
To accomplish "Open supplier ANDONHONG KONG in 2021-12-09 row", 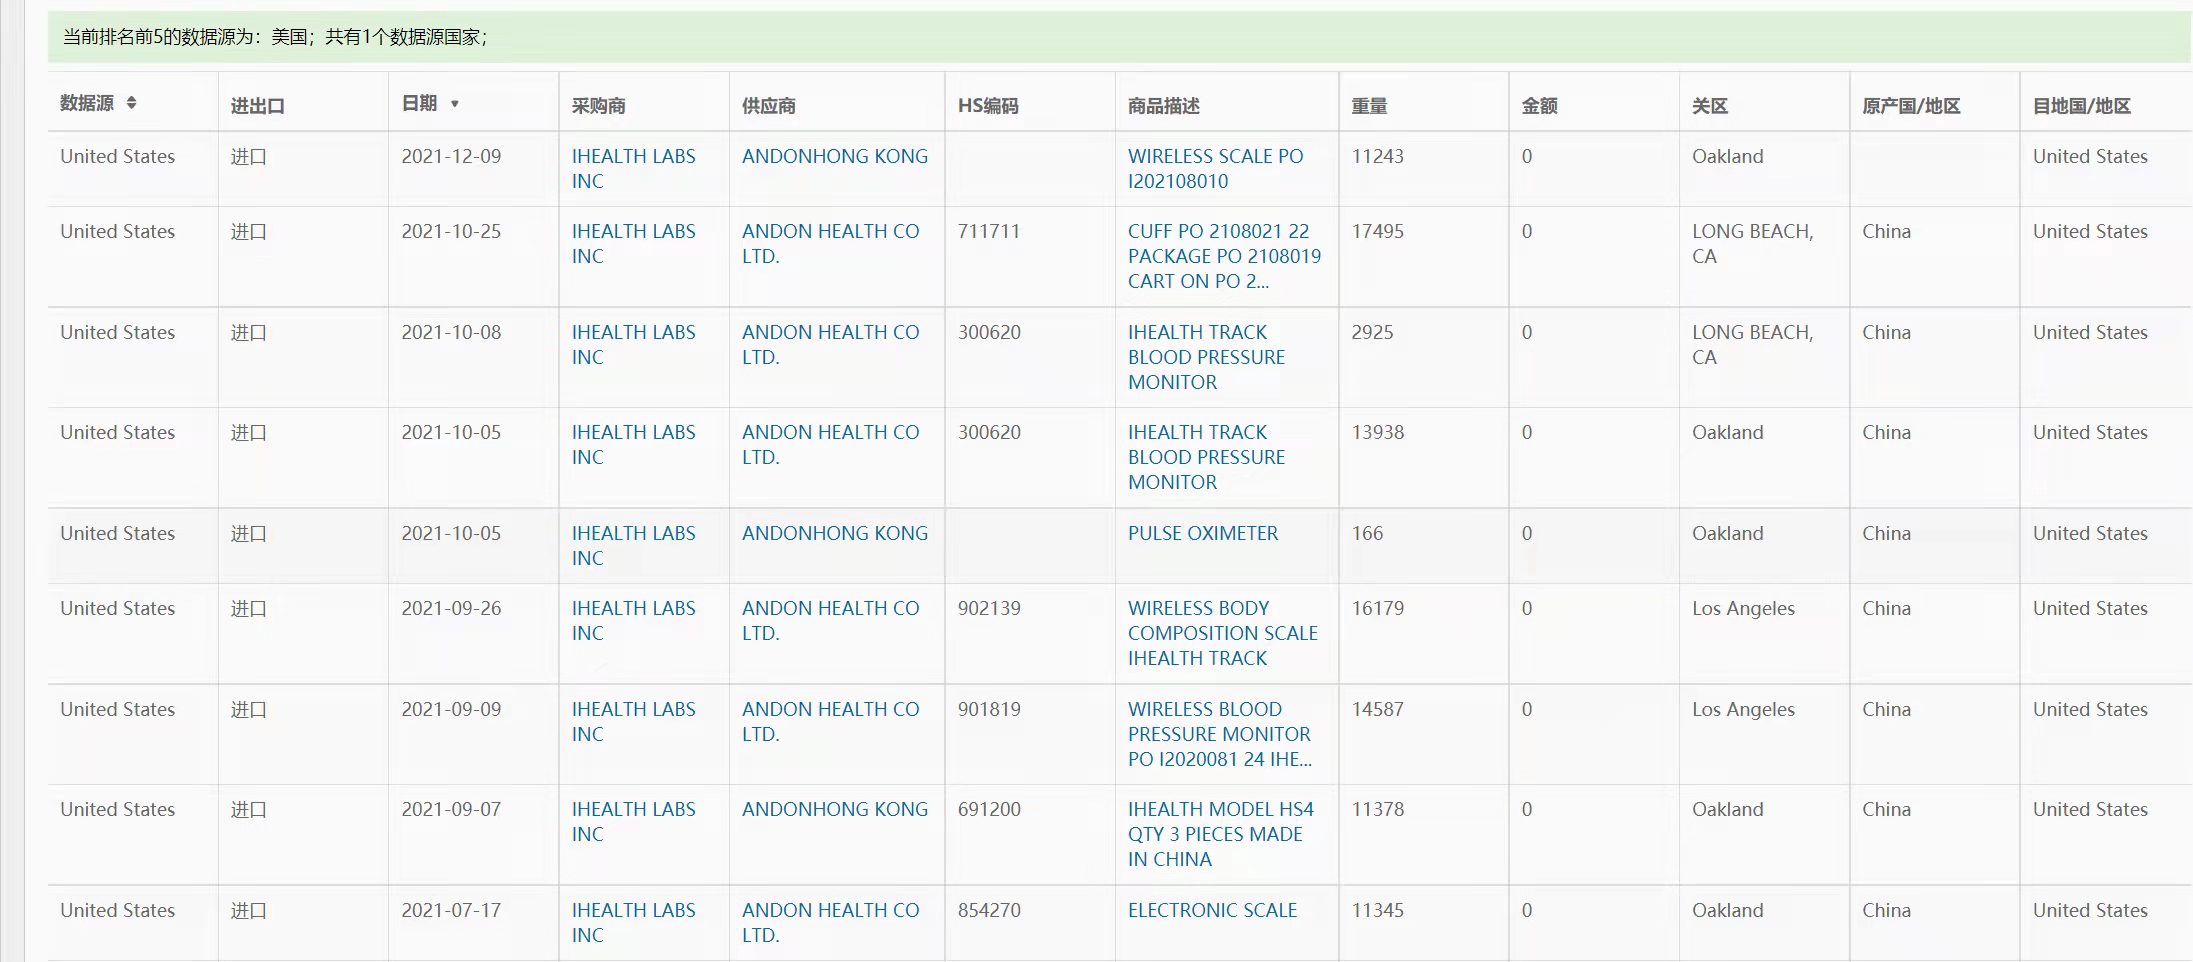I will pos(834,156).
